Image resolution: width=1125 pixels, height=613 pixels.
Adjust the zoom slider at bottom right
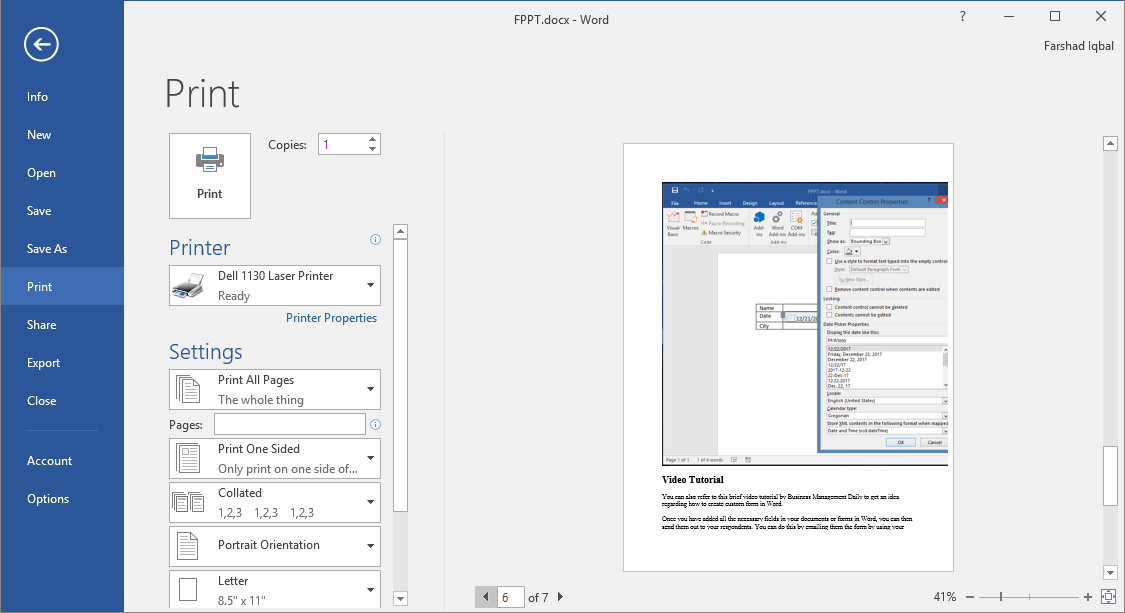[x=1000, y=596]
